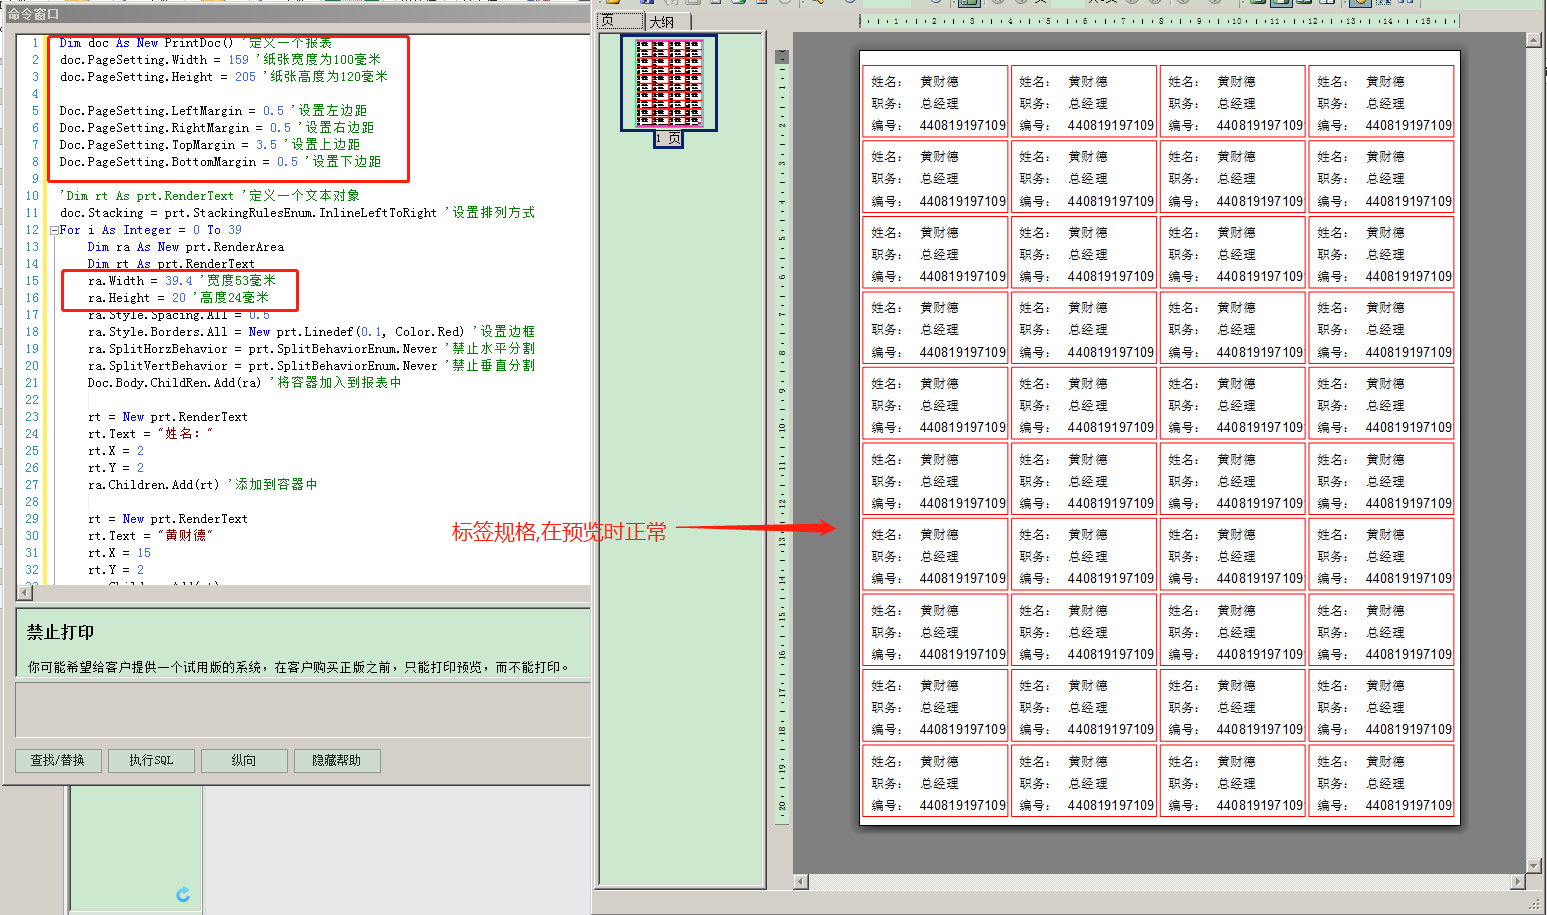
Task: Click the line "rt.X = 15"
Action: tap(119, 553)
